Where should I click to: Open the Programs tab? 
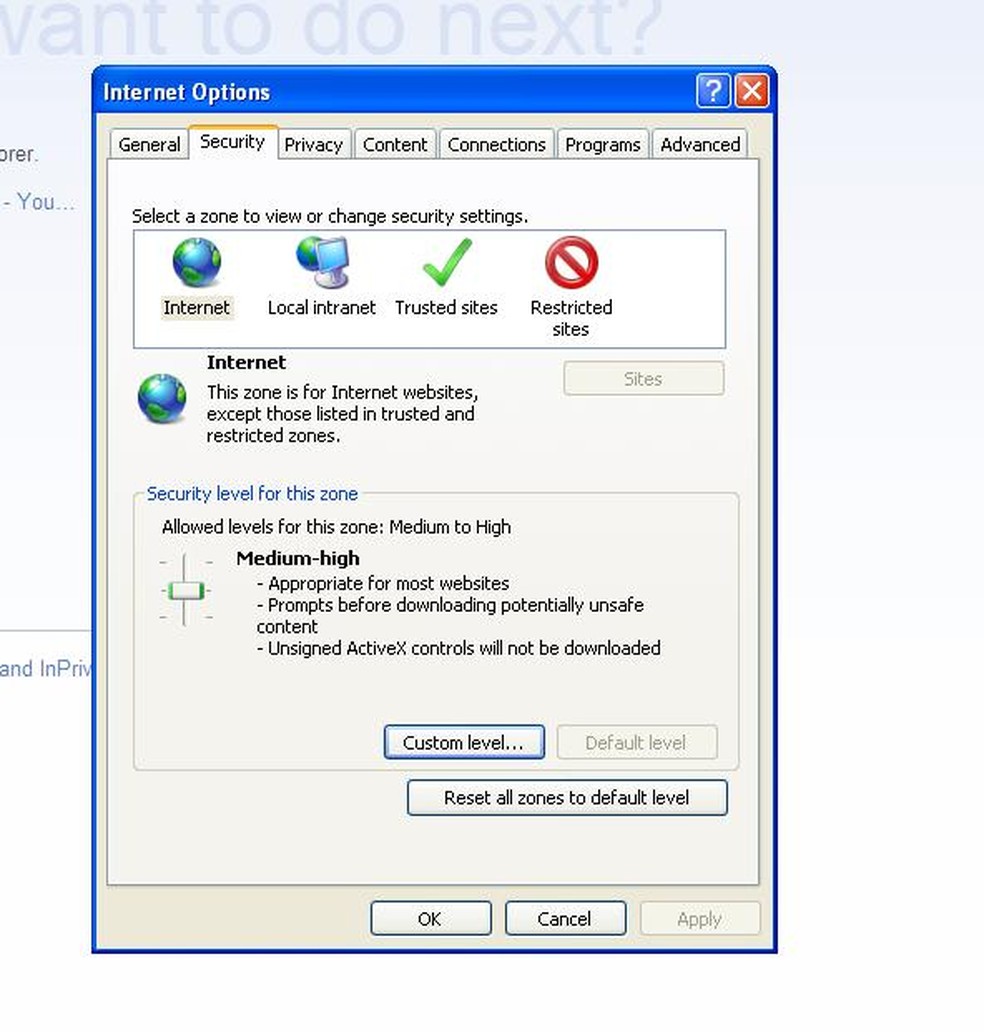(603, 144)
